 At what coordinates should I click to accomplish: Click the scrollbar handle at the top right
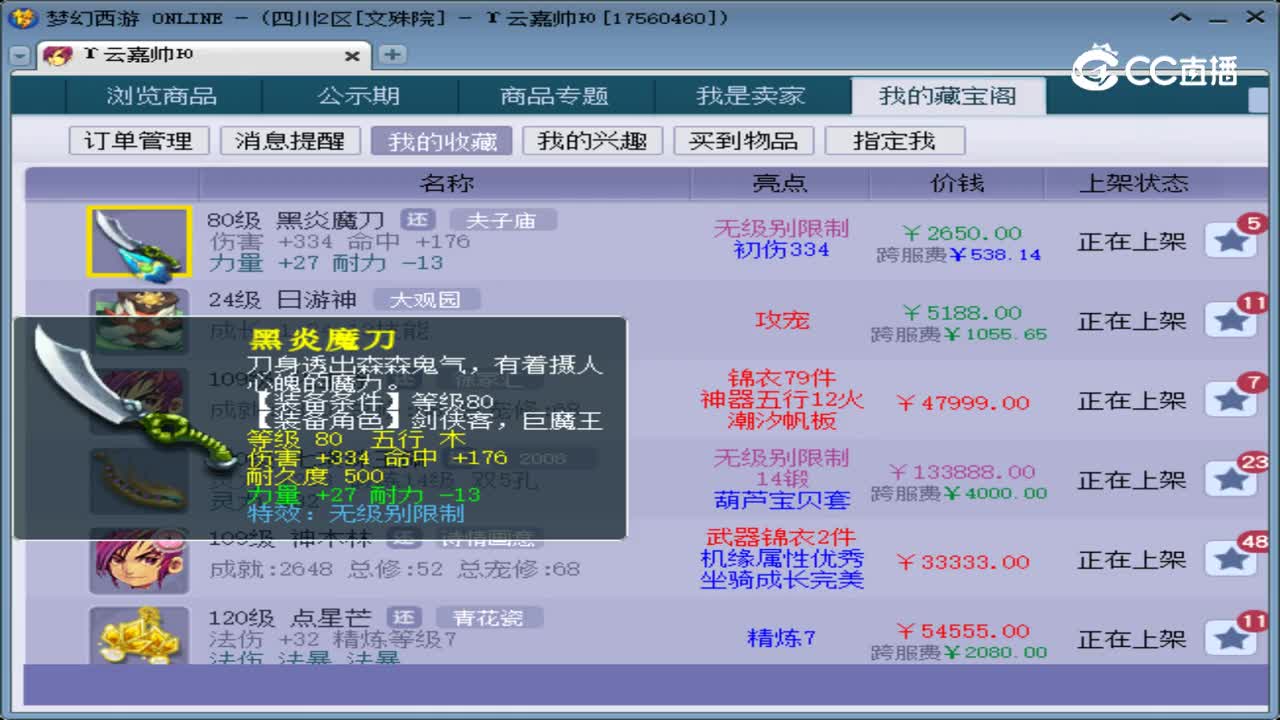[x=1260, y=98]
